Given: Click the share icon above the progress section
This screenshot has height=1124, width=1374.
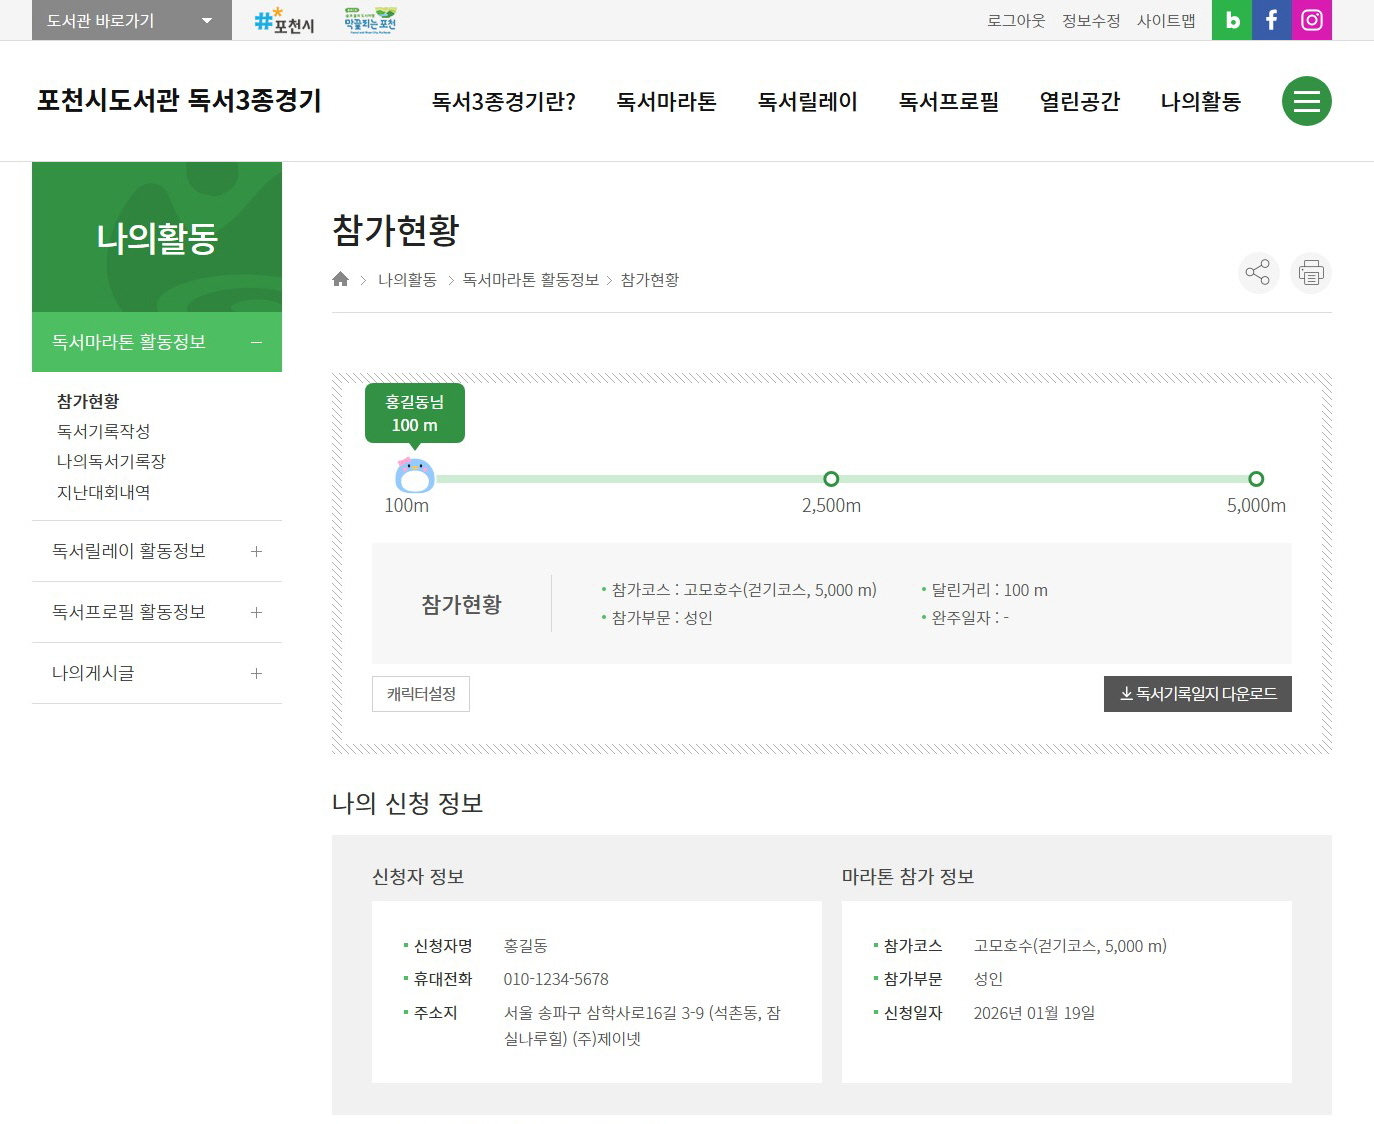Looking at the screenshot, I should coord(1258,272).
